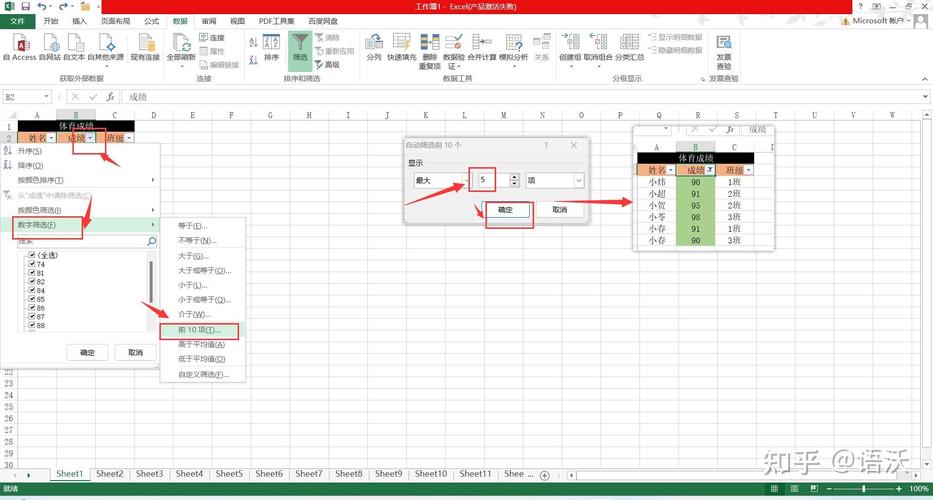Click the 删除重复项 icon
933x500 pixels.
(430, 51)
